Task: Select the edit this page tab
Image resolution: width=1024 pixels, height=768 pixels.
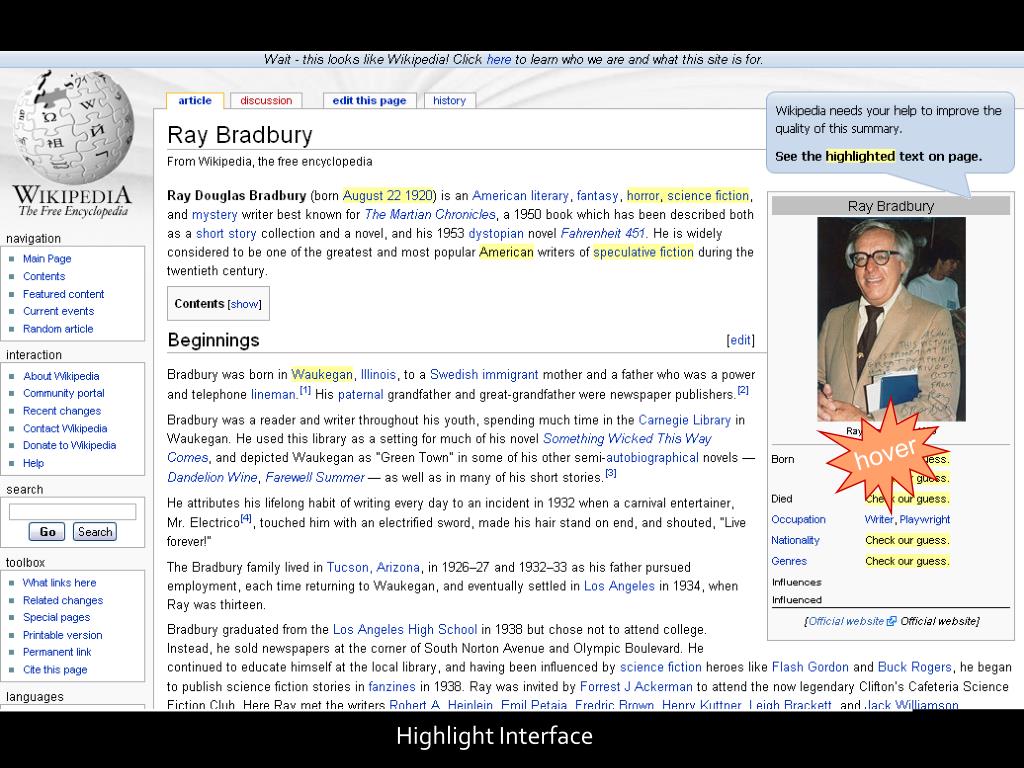Action: tap(370, 101)
